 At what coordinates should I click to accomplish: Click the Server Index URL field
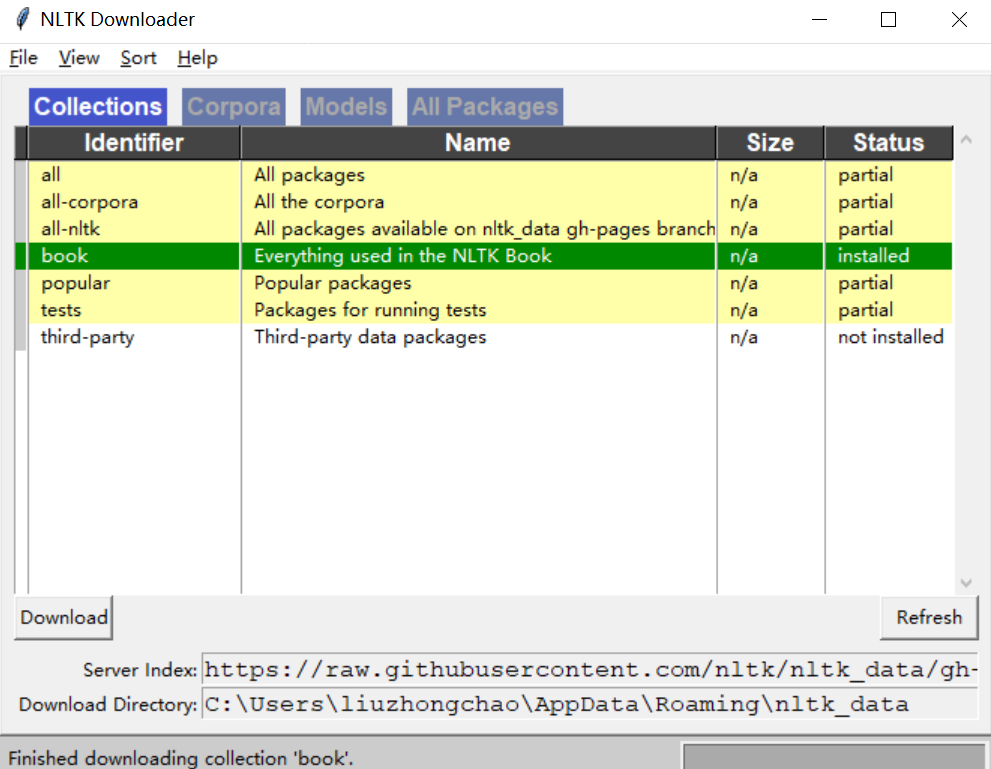point(590,670)
